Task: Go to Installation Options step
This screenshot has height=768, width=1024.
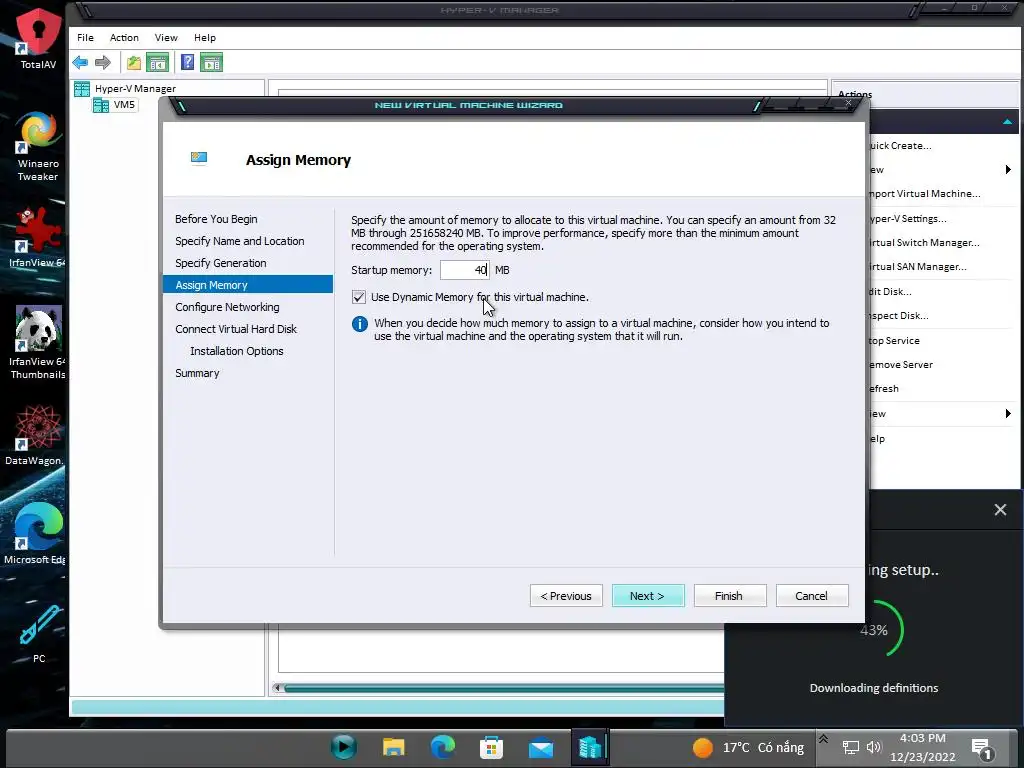Action: [x=236, y=351]
